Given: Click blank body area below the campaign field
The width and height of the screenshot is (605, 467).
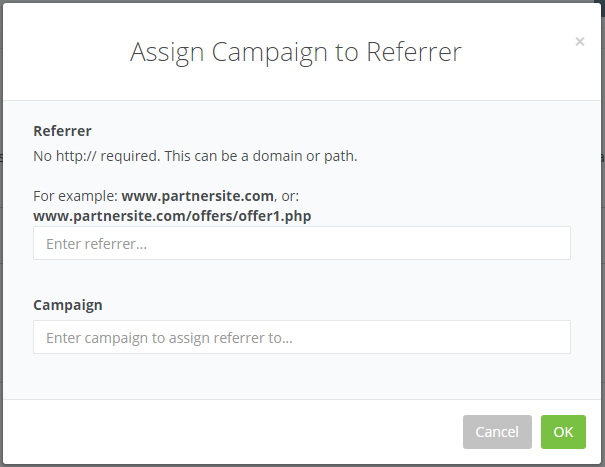Looking at the screenshot, I should (x=301, y=376).
